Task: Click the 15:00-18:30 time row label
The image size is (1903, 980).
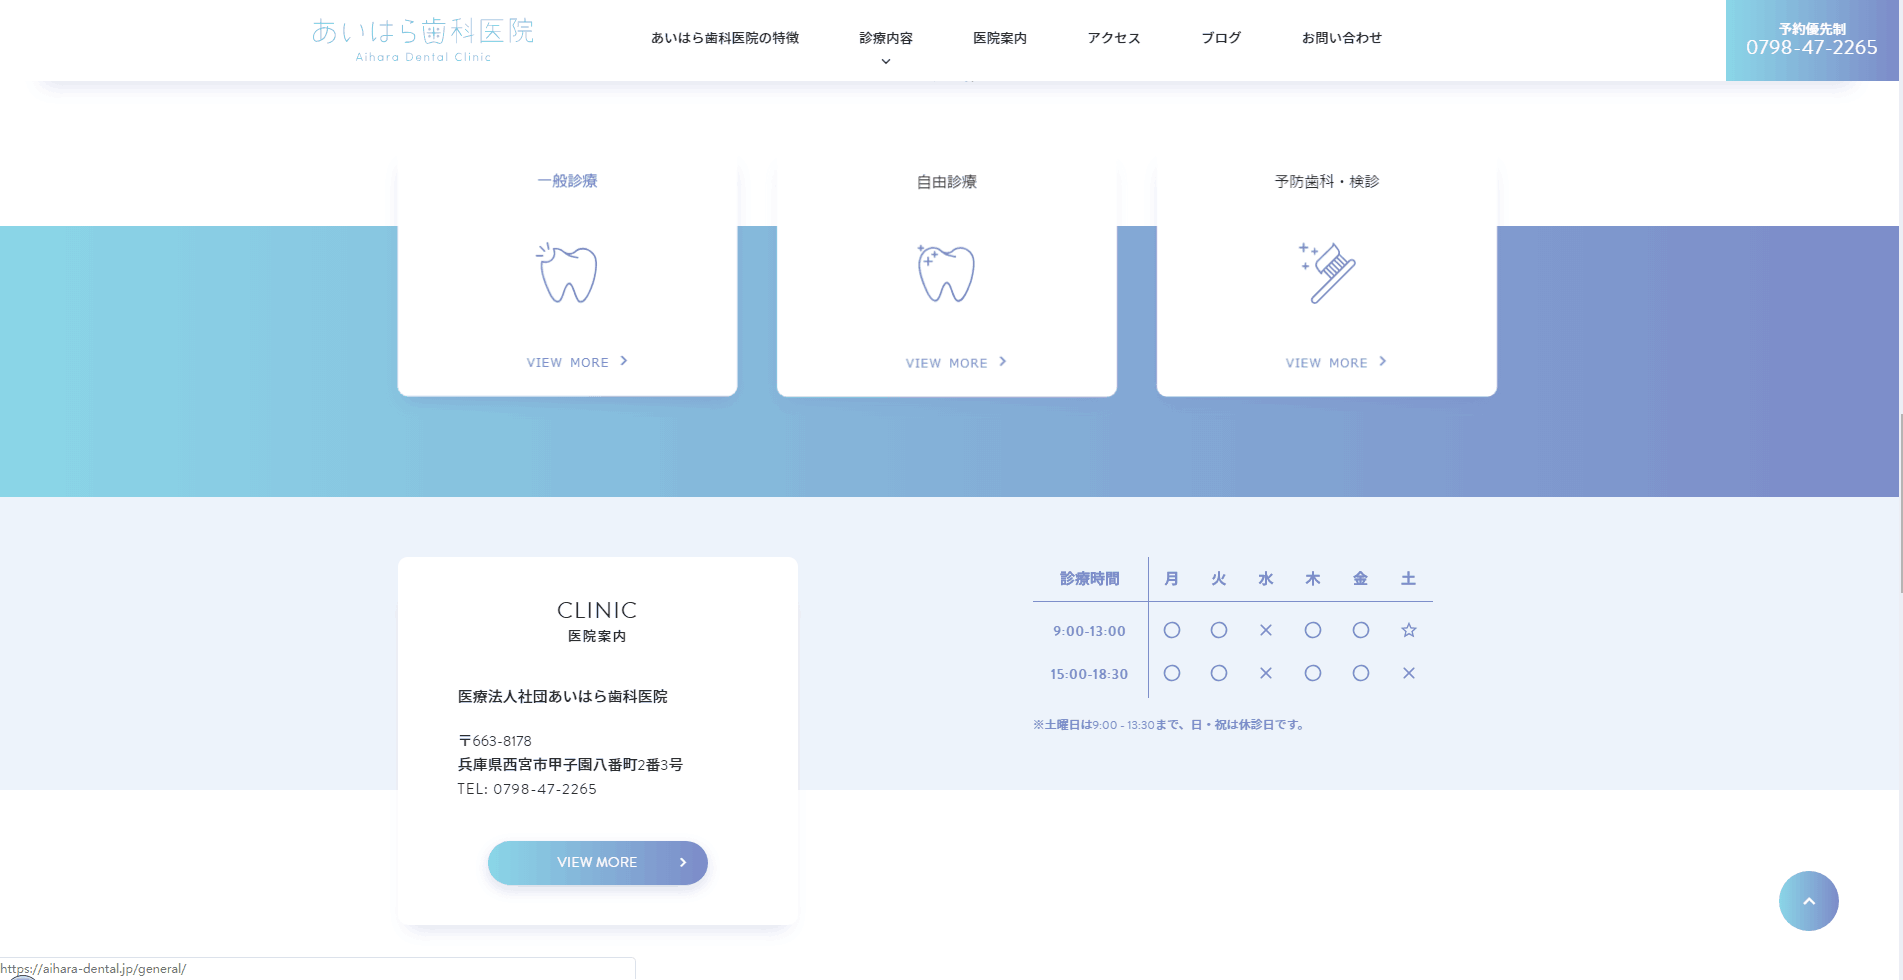Action: pos(1089,674)
